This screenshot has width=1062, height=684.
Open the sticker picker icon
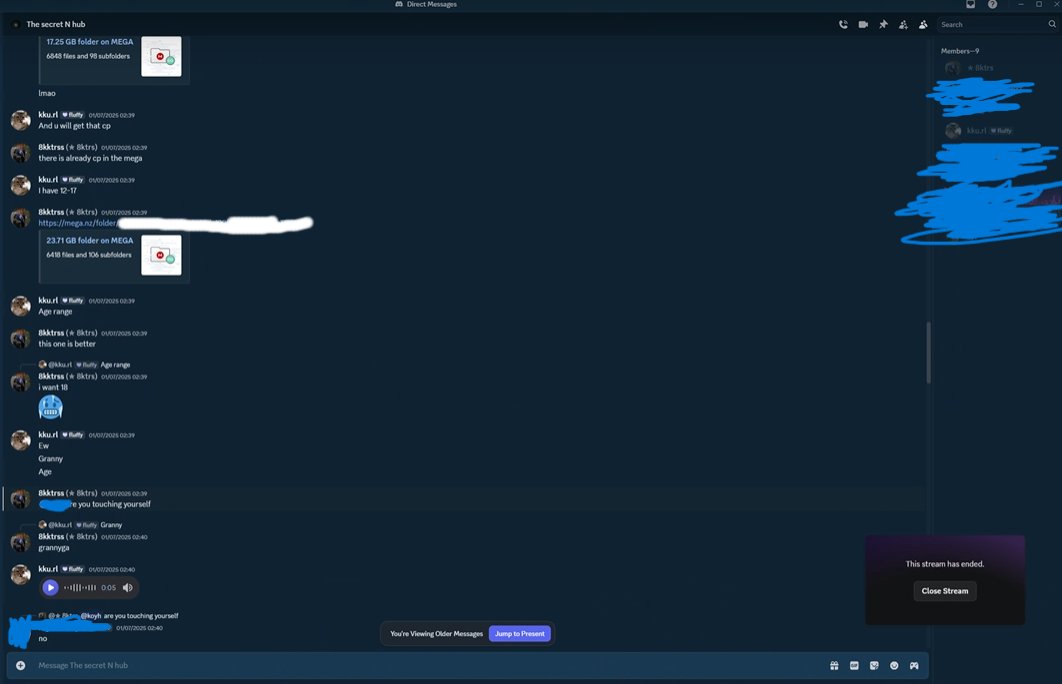click(x=874, y=666)
